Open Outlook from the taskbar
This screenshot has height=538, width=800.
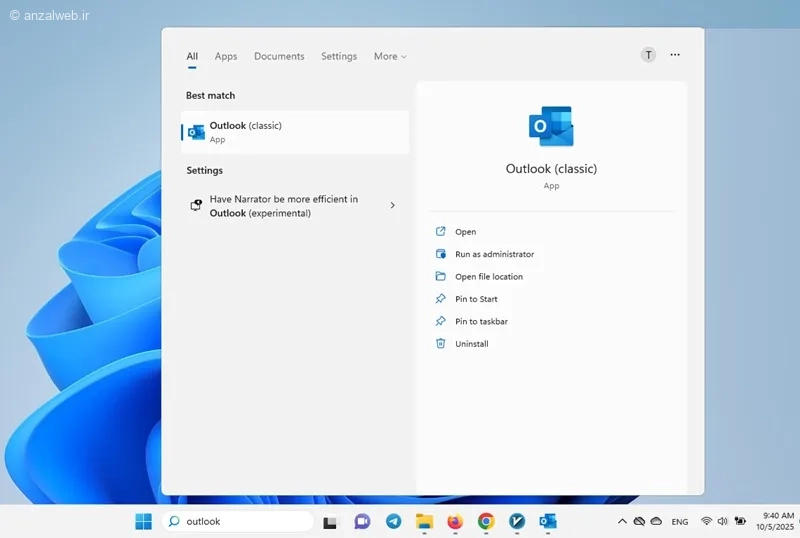tap(548, 521)
